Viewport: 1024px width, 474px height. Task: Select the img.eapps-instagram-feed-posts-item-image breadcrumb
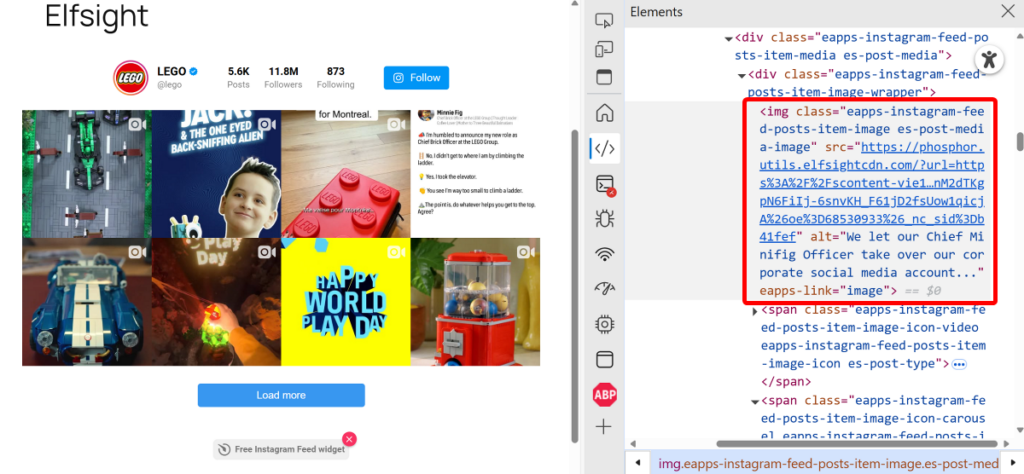[828, 464]
